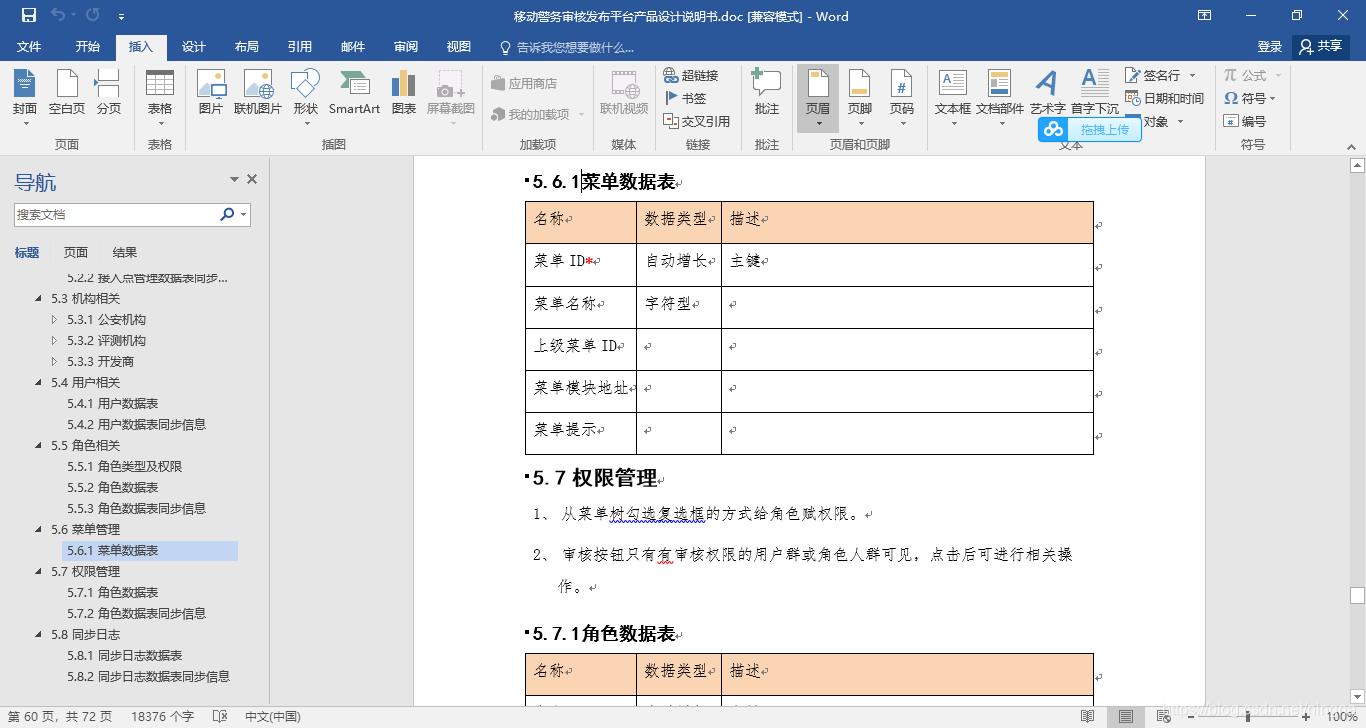Click the Save icon in title bar
Viewport: 1366px width, 728px height.
28,15
